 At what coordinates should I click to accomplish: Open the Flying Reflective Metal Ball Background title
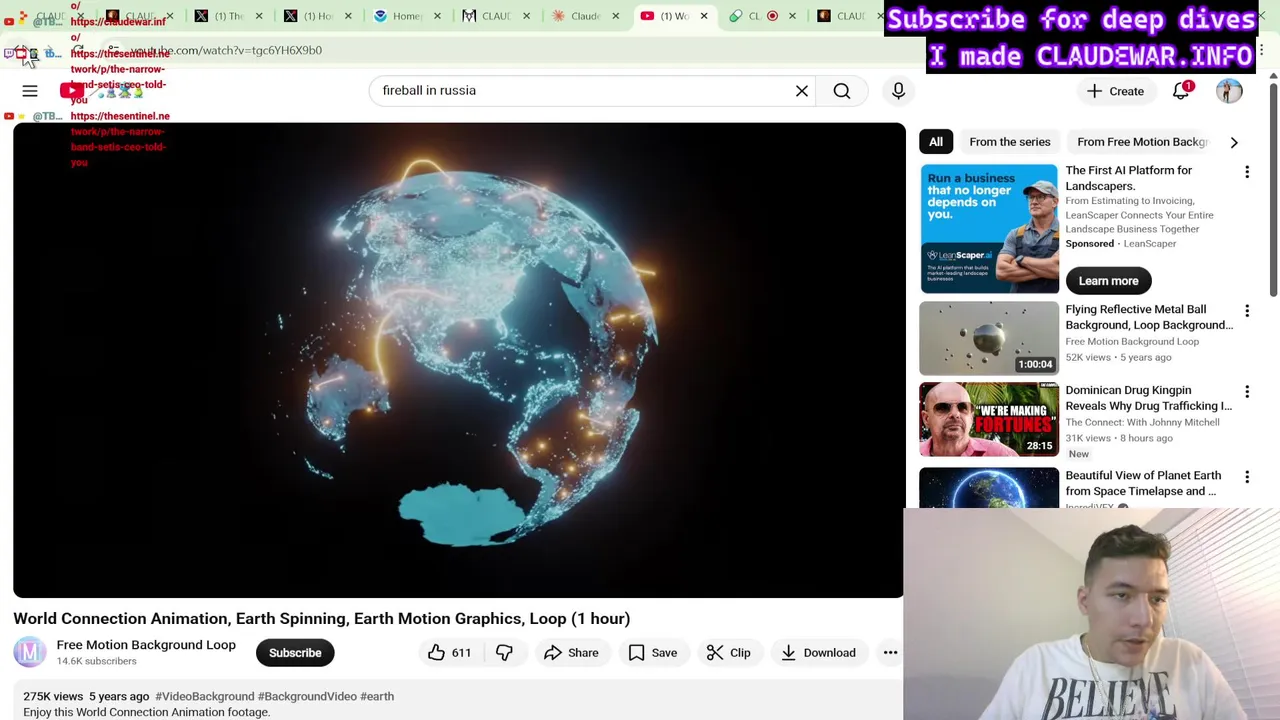tap(1149, 317)
